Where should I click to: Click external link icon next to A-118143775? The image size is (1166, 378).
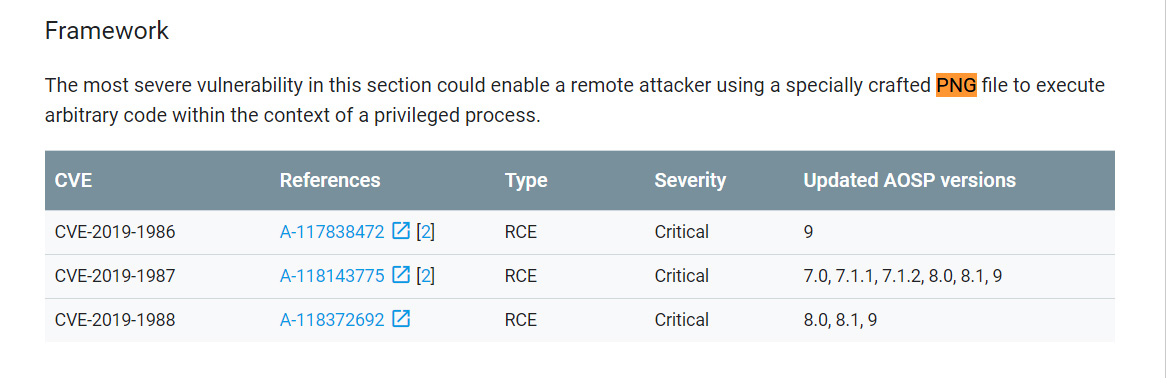click(x=401, y=275)
